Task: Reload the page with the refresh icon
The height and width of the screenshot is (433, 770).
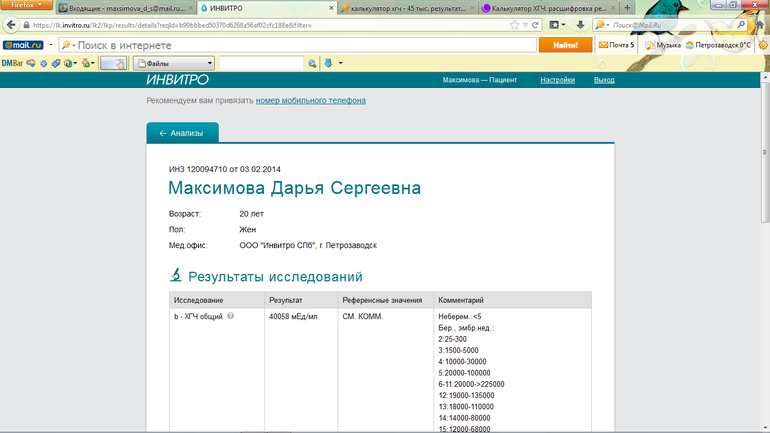Action: point(535,25)
